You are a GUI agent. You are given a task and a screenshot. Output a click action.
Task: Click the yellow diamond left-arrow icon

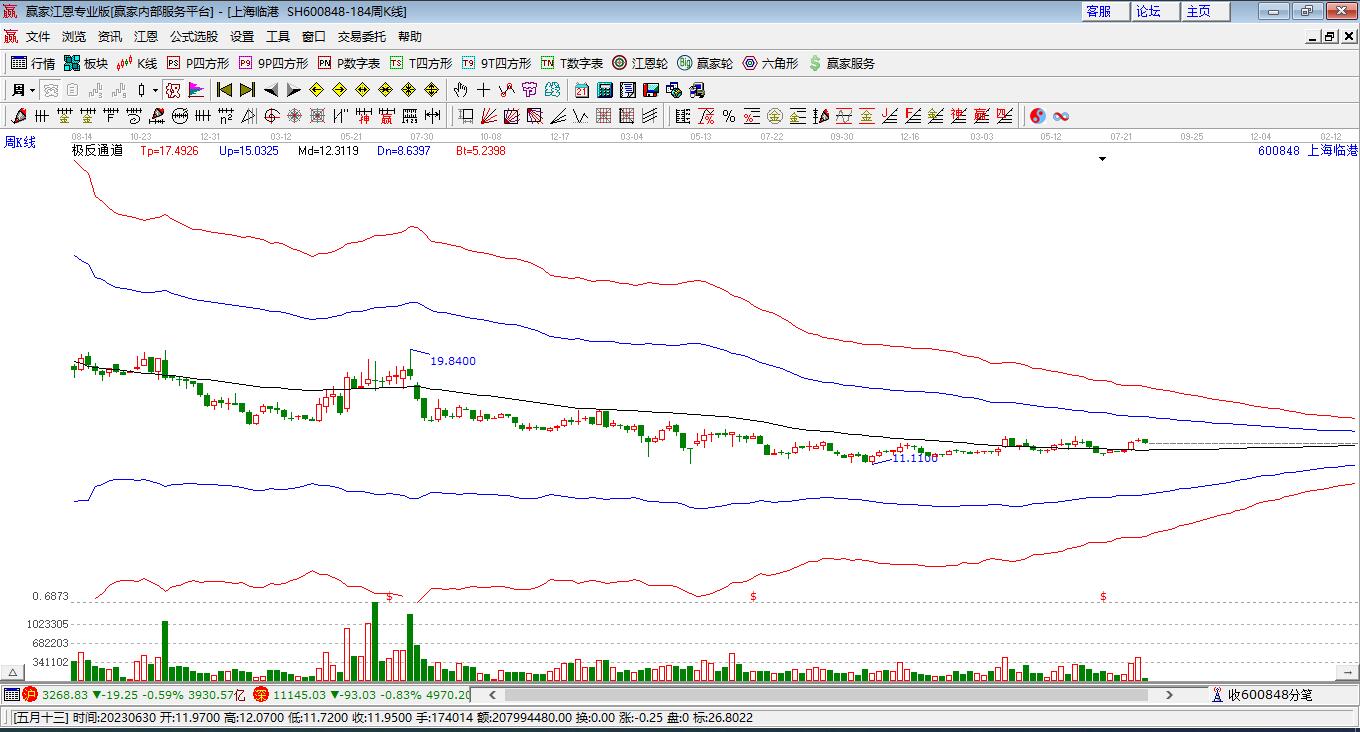tap(317, 90)
